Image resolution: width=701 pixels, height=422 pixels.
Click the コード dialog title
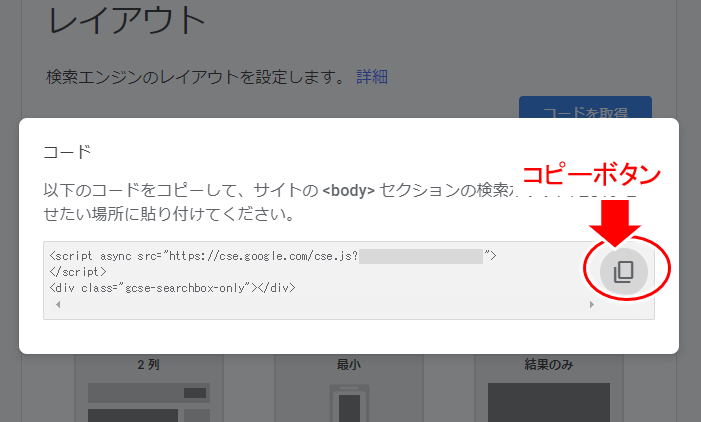67,152
